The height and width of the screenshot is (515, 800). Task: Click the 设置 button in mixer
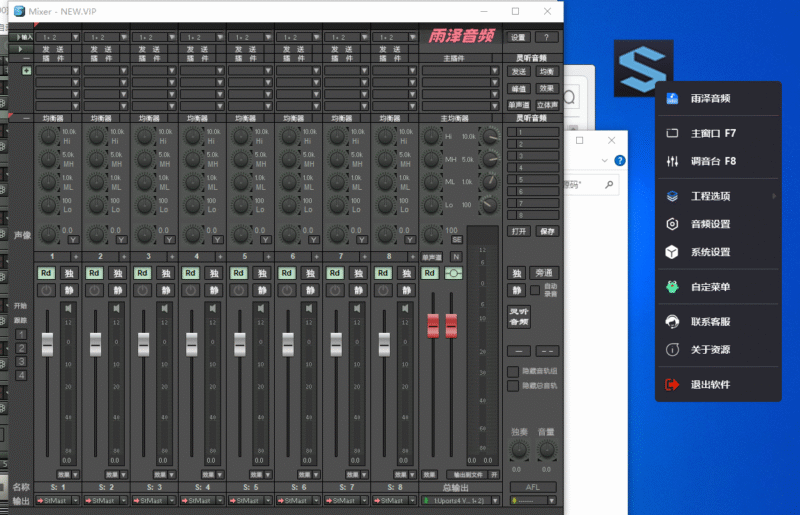[518, 37]
